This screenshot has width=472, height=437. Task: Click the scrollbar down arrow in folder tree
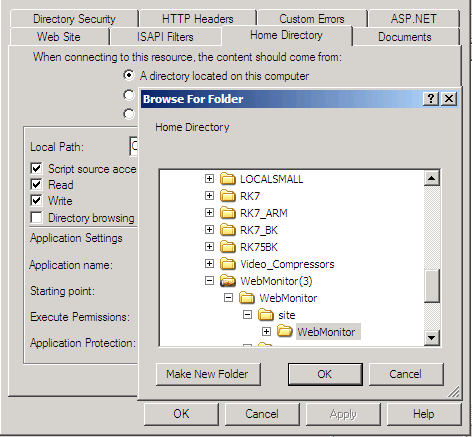(432, 338)
